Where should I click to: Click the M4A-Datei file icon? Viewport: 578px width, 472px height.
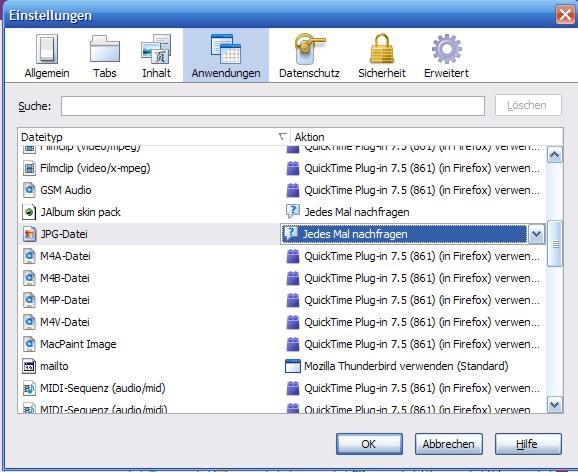point(29,256)
